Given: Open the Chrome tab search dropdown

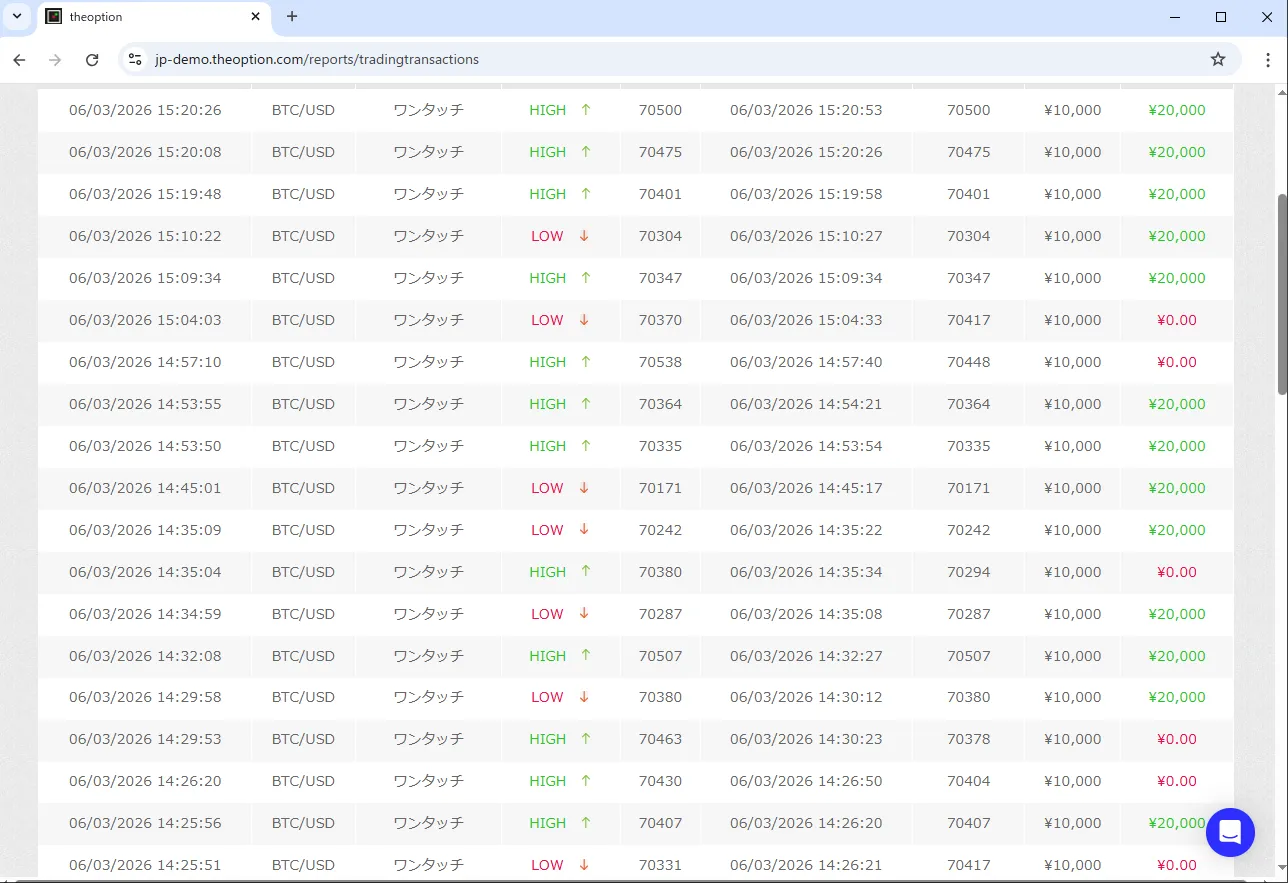Looking at the screenshot, I should point(17,17).
